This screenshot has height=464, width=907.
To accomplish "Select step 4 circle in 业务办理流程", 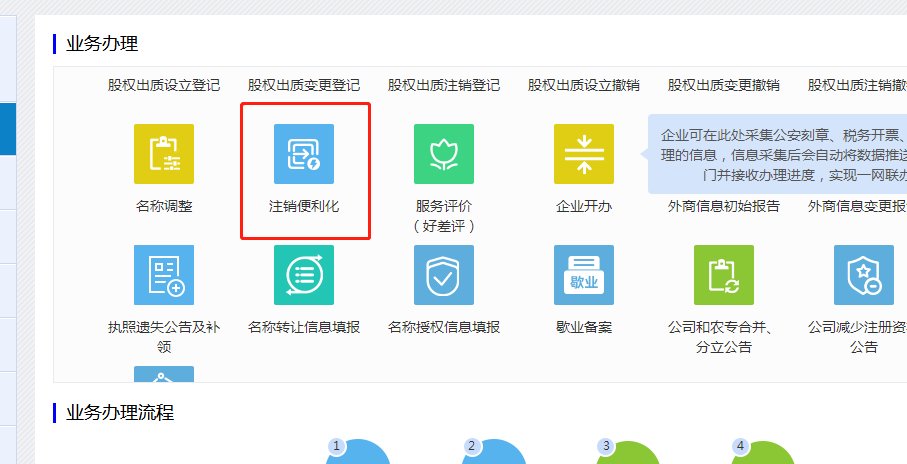I will coord(763,452).
